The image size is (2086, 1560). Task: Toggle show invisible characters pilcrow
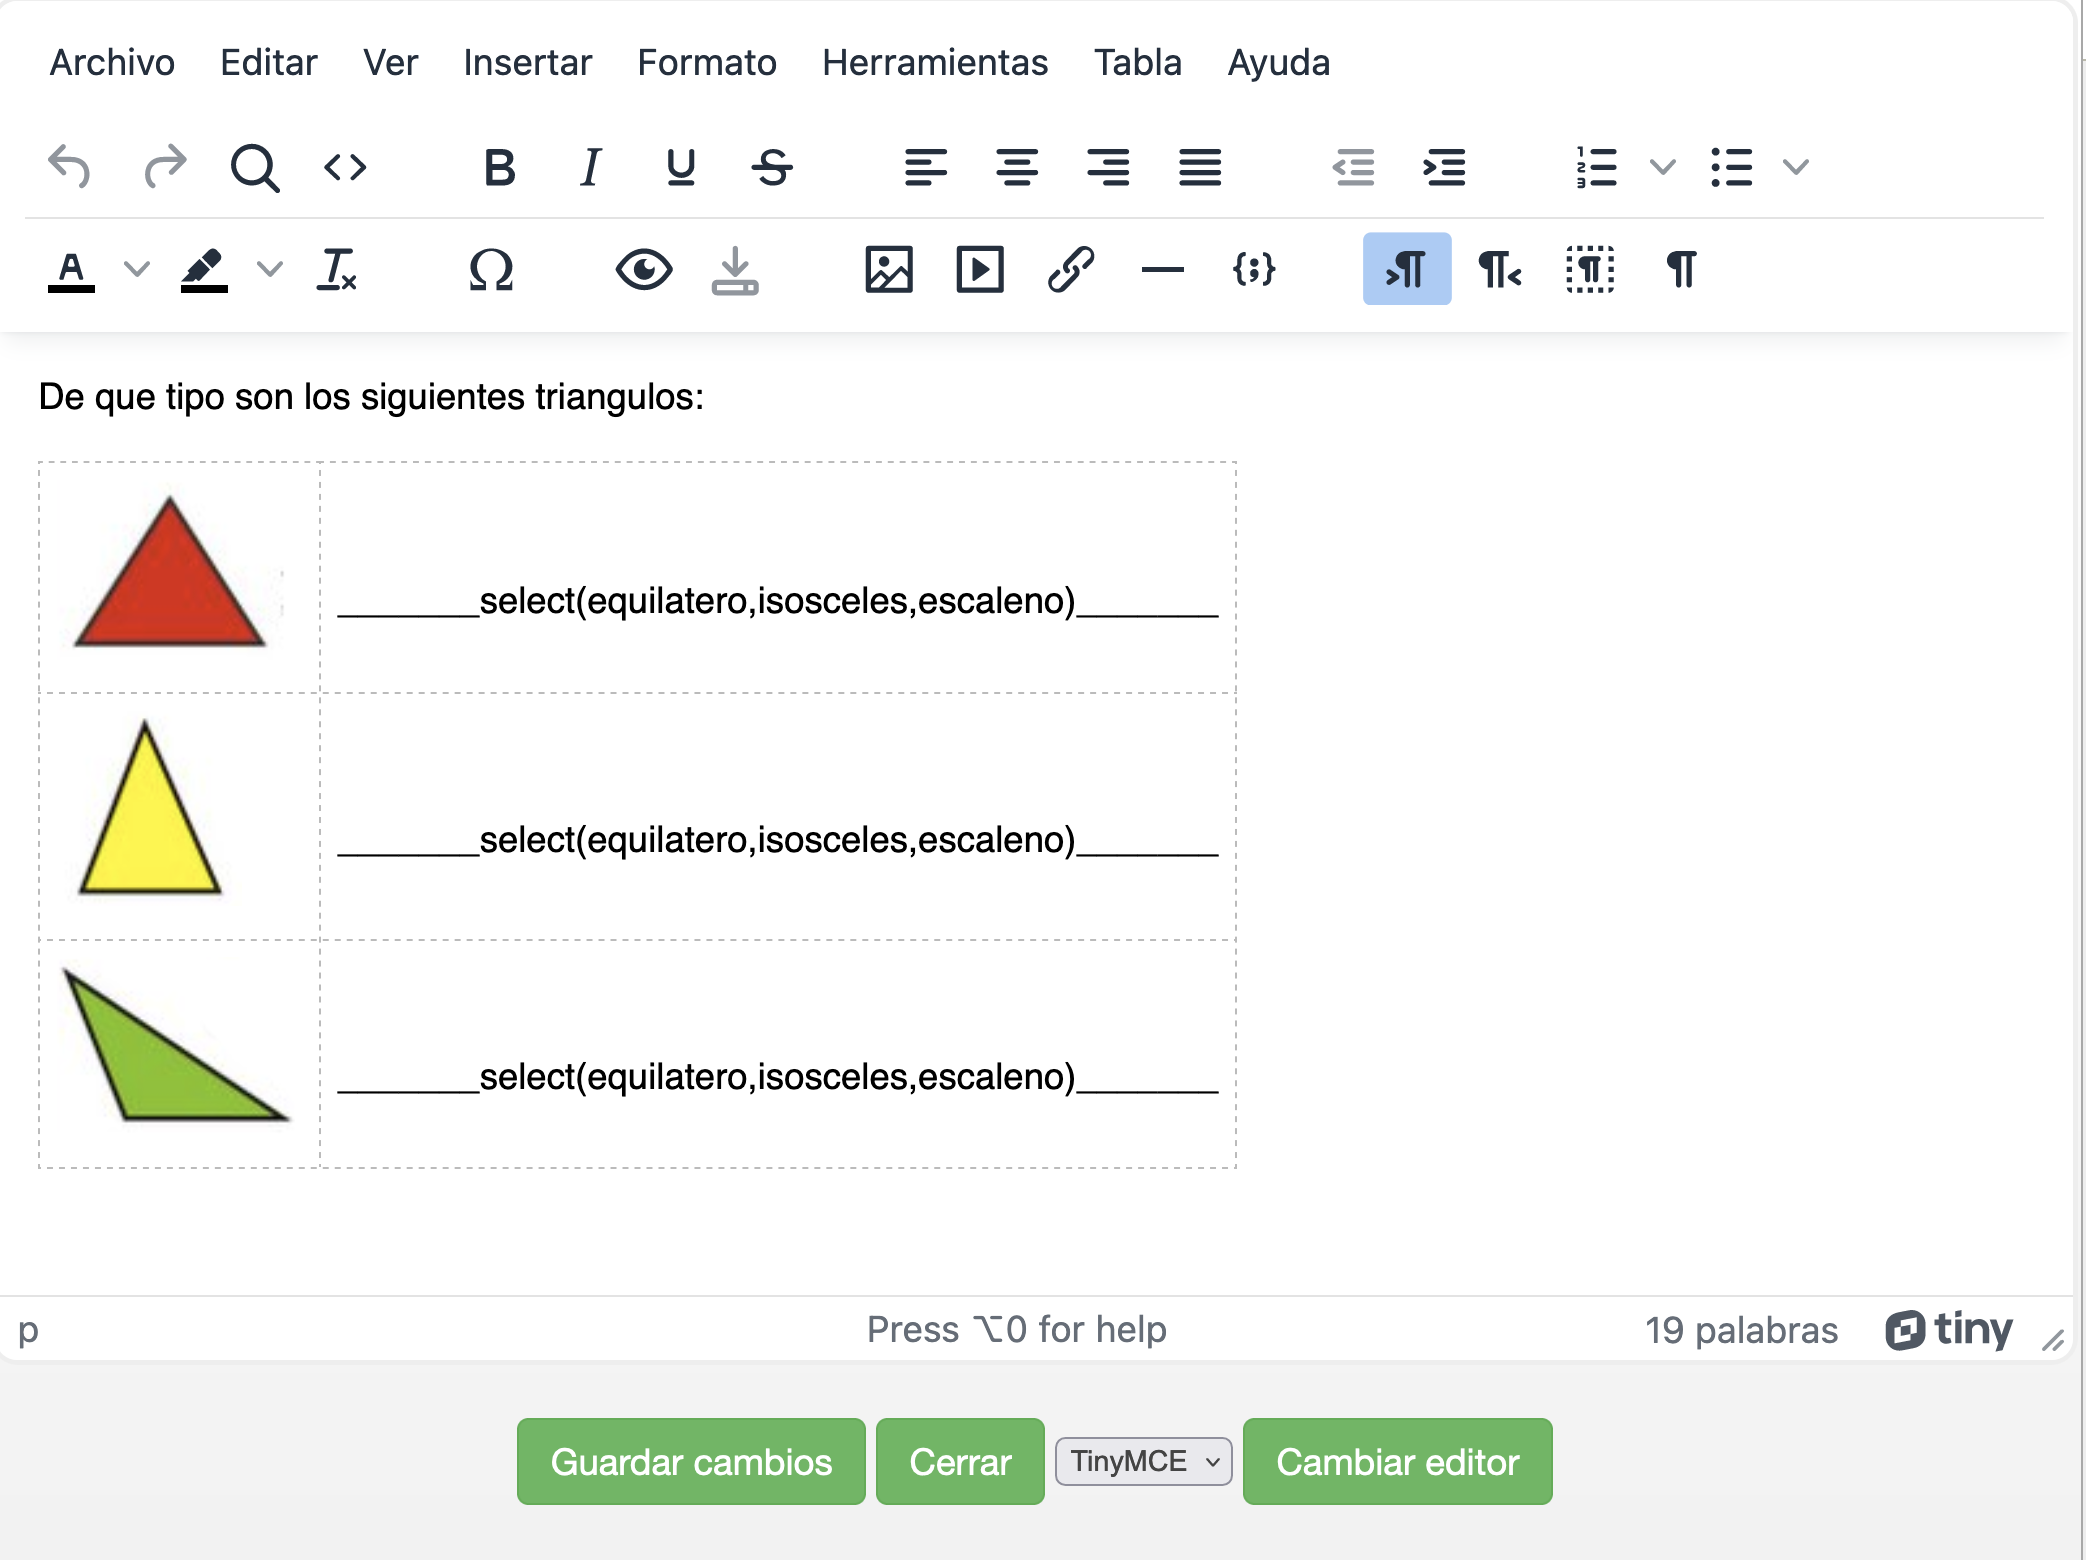click(1681, 269)
